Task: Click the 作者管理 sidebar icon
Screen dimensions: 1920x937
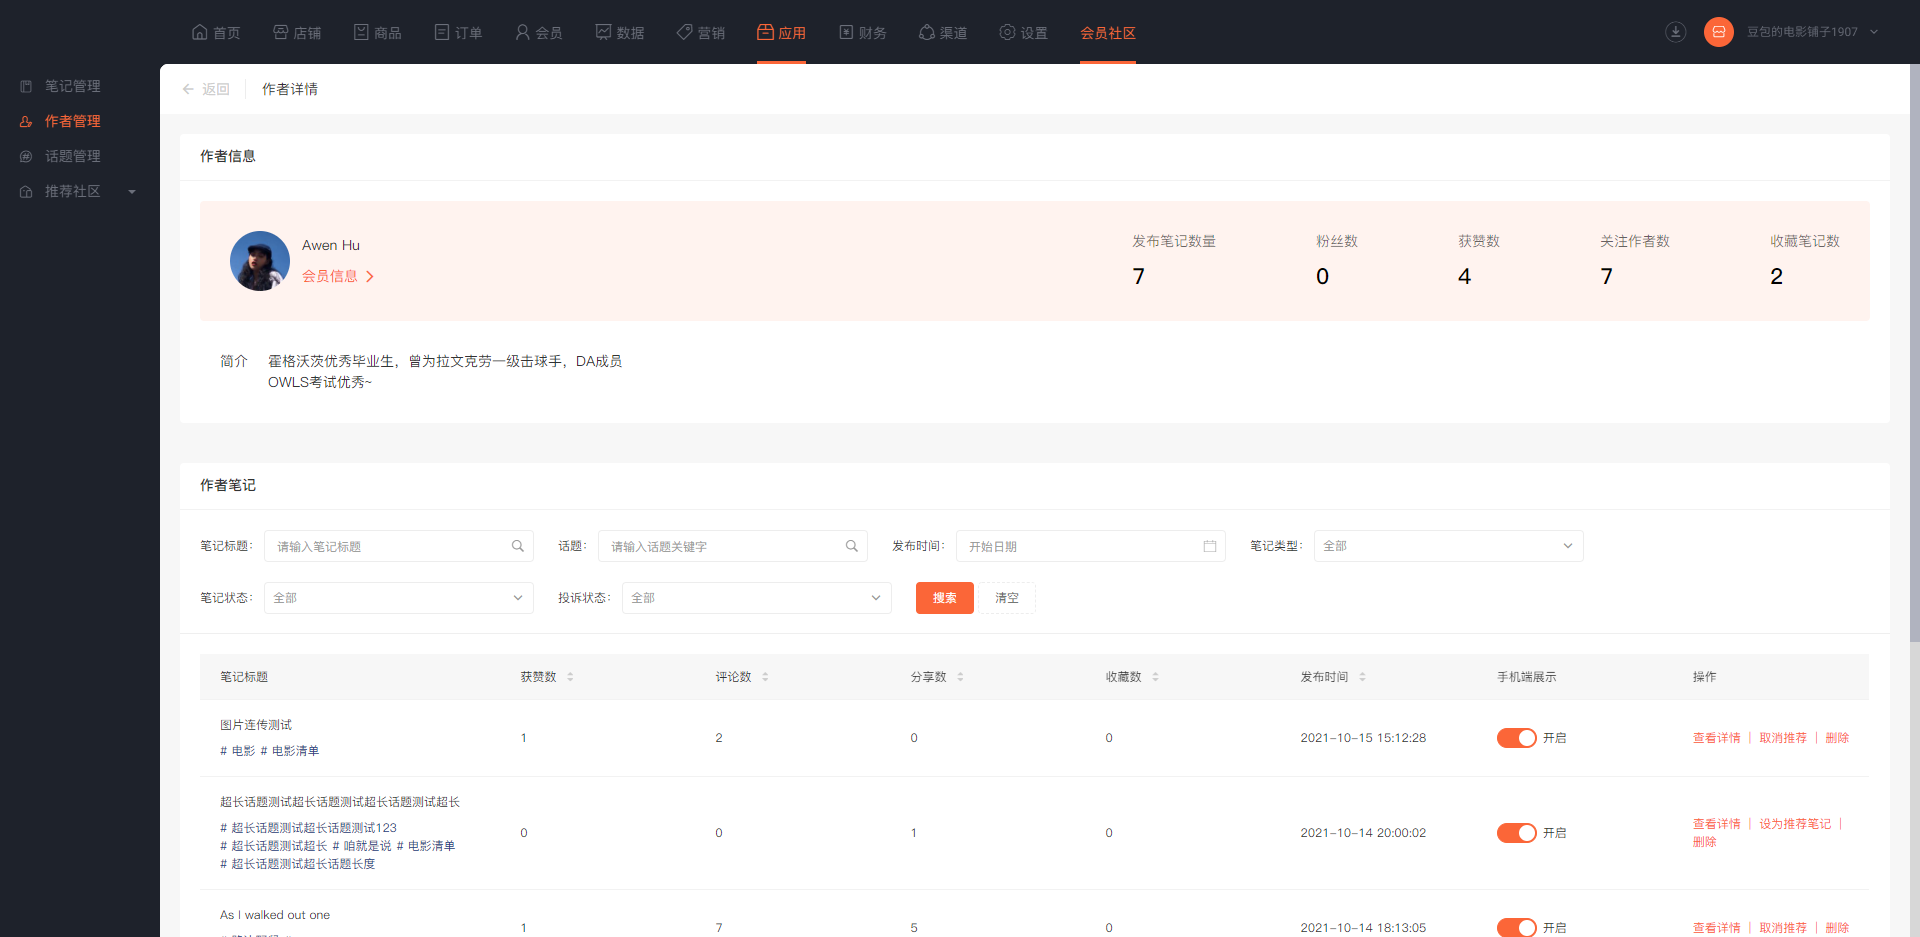Action: (x=26, y=121)
